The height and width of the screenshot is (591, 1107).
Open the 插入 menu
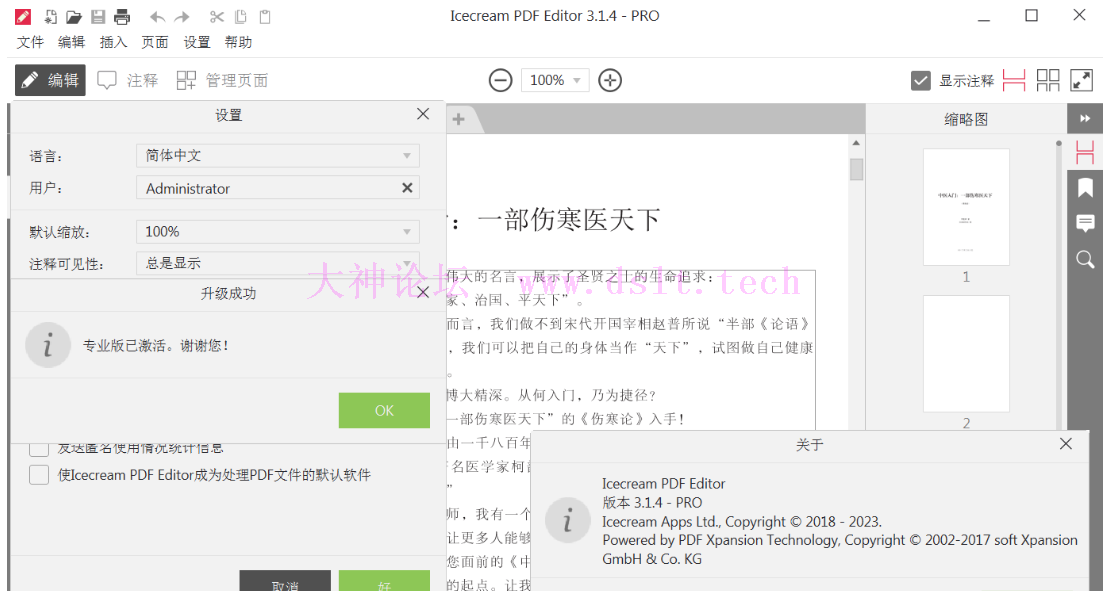click(x=113, y=42)
